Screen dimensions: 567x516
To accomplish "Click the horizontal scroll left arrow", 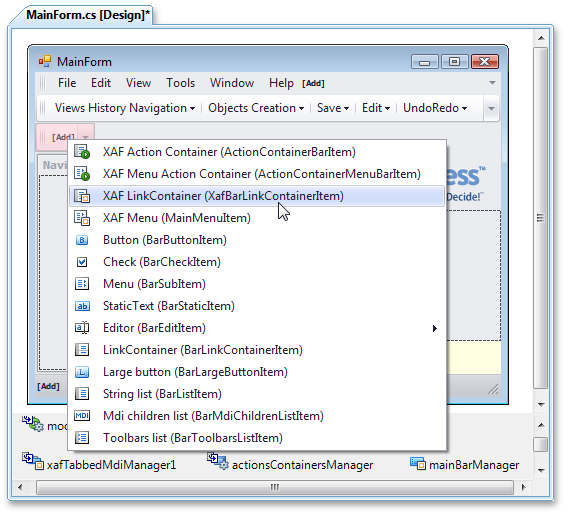I will coord(20,487).
